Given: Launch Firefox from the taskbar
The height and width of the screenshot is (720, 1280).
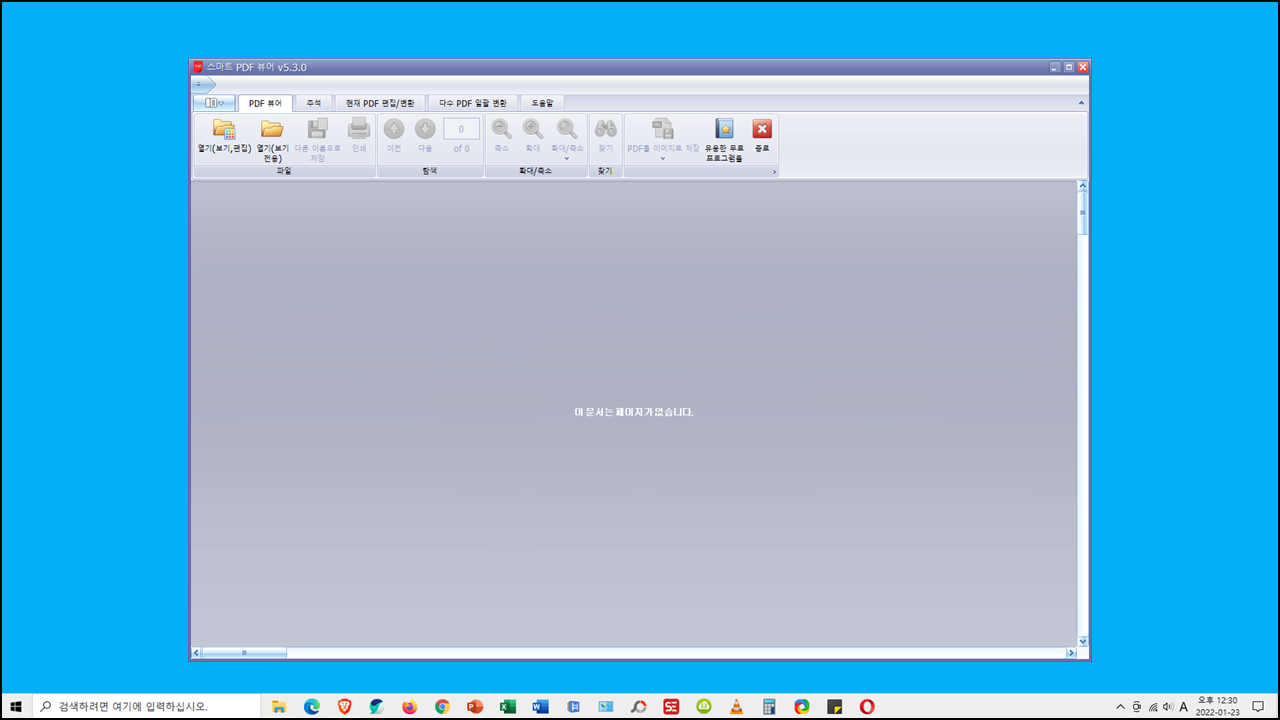Looking at the screenshot, I should click(x=409, y=706).
